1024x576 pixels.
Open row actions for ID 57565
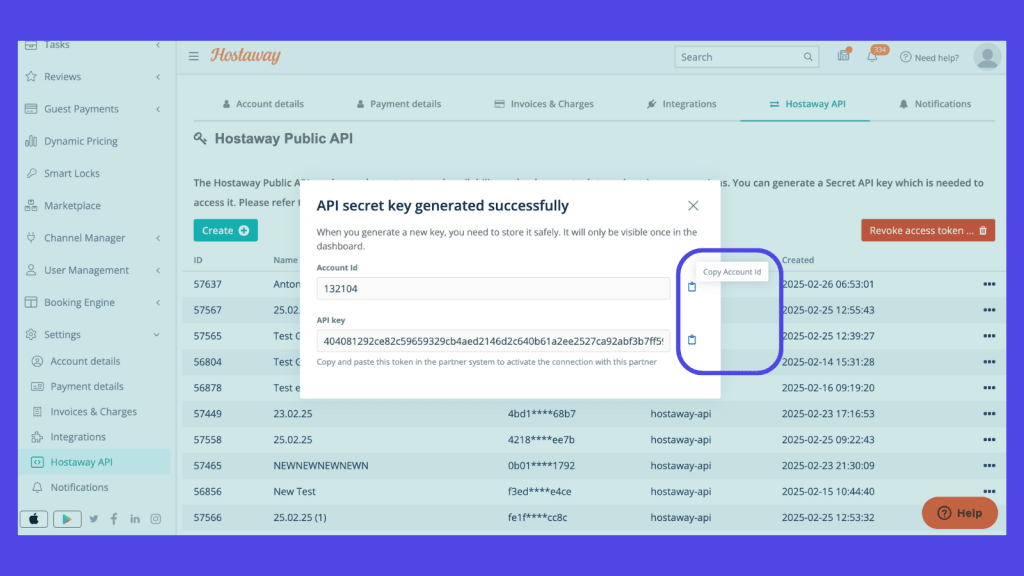click(989, 336)
